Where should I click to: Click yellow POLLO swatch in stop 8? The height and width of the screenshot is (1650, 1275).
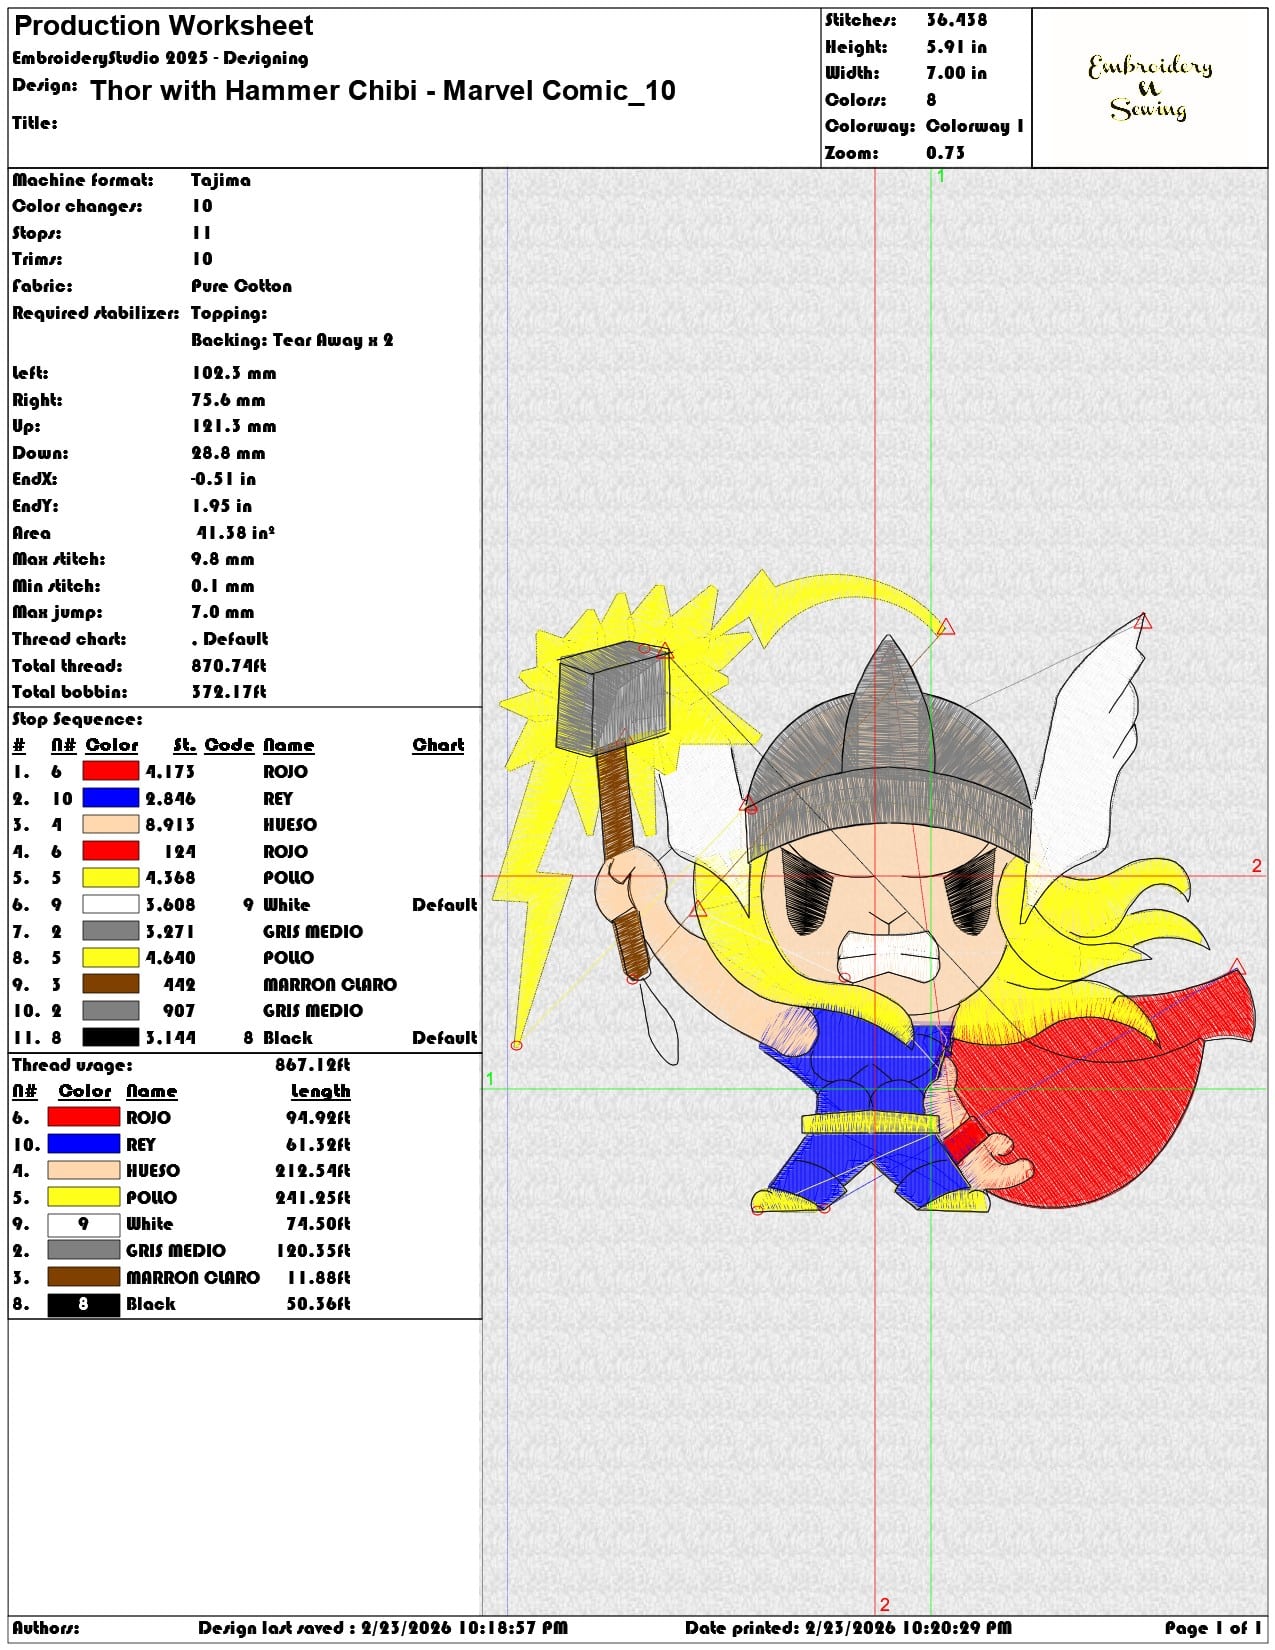(110, 958)
